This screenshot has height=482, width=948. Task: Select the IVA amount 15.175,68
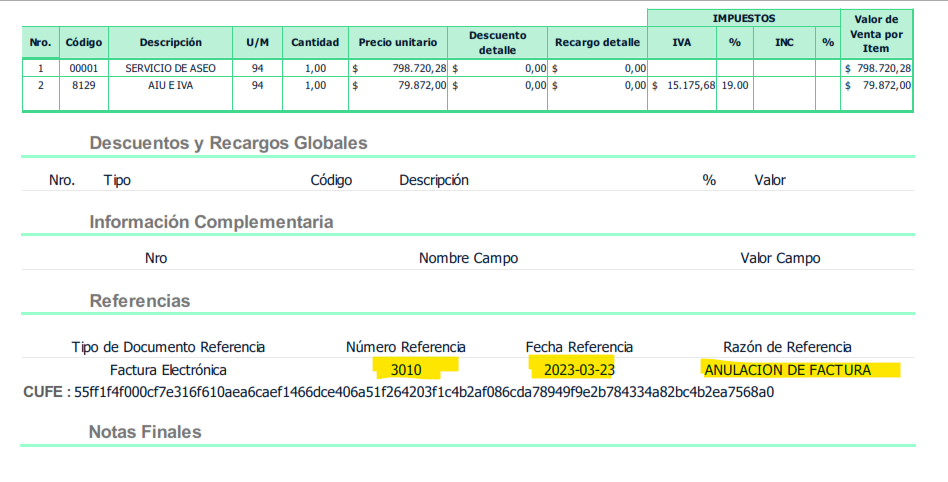point(684,86)
